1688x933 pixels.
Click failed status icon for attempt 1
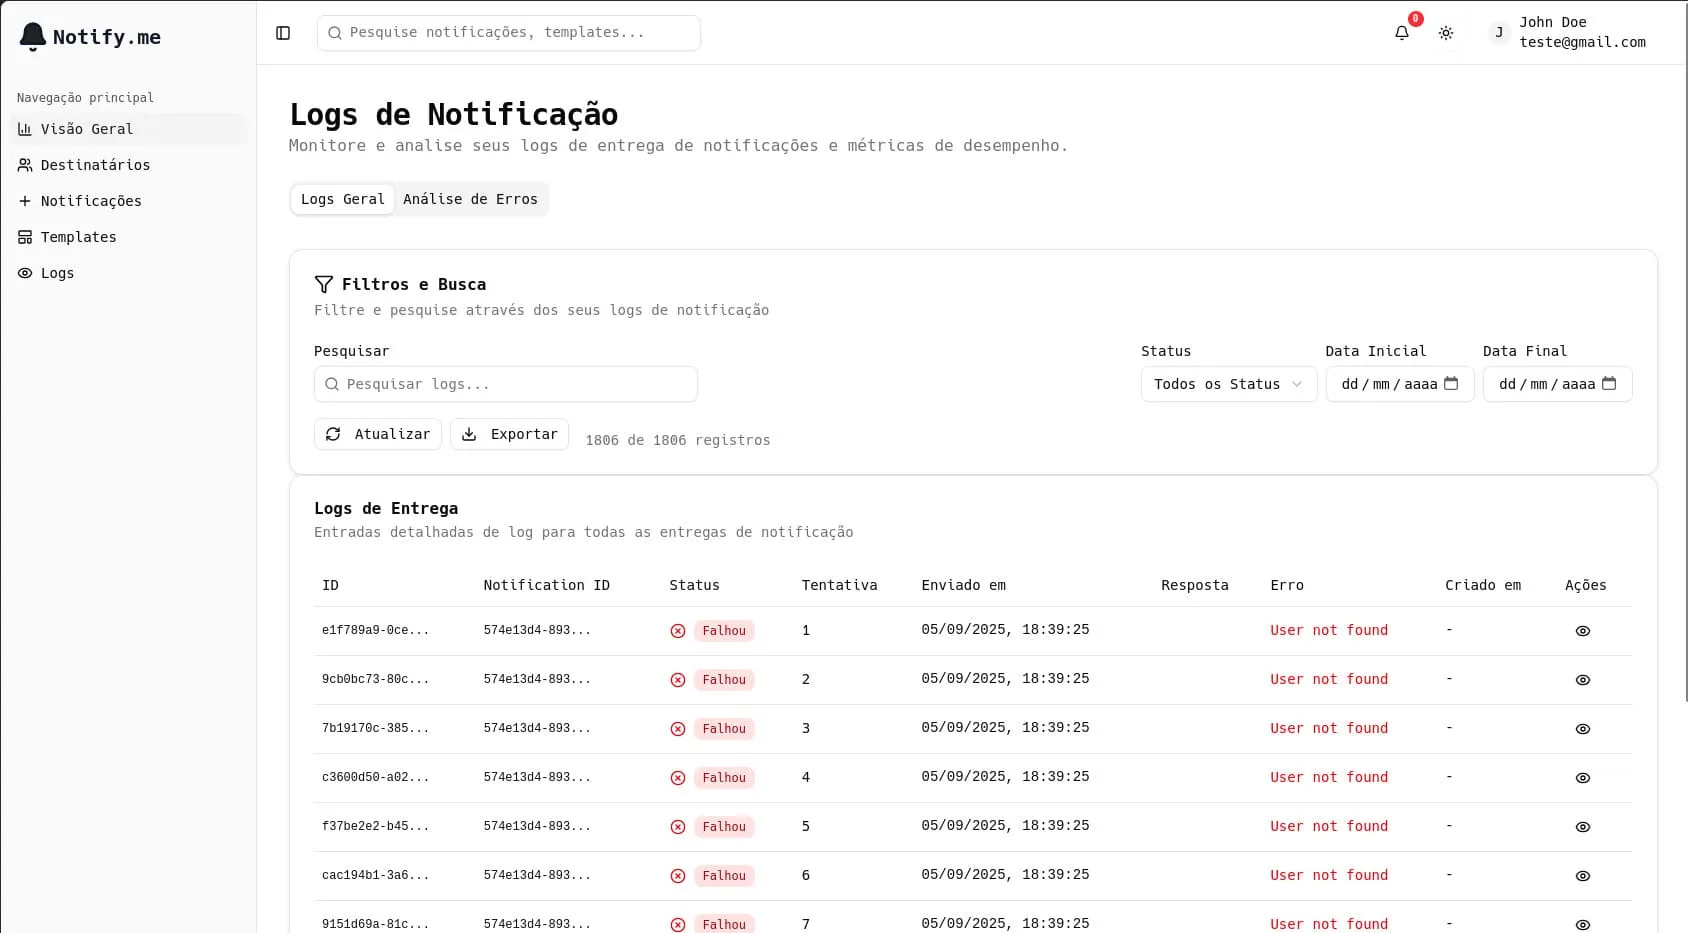678,631
